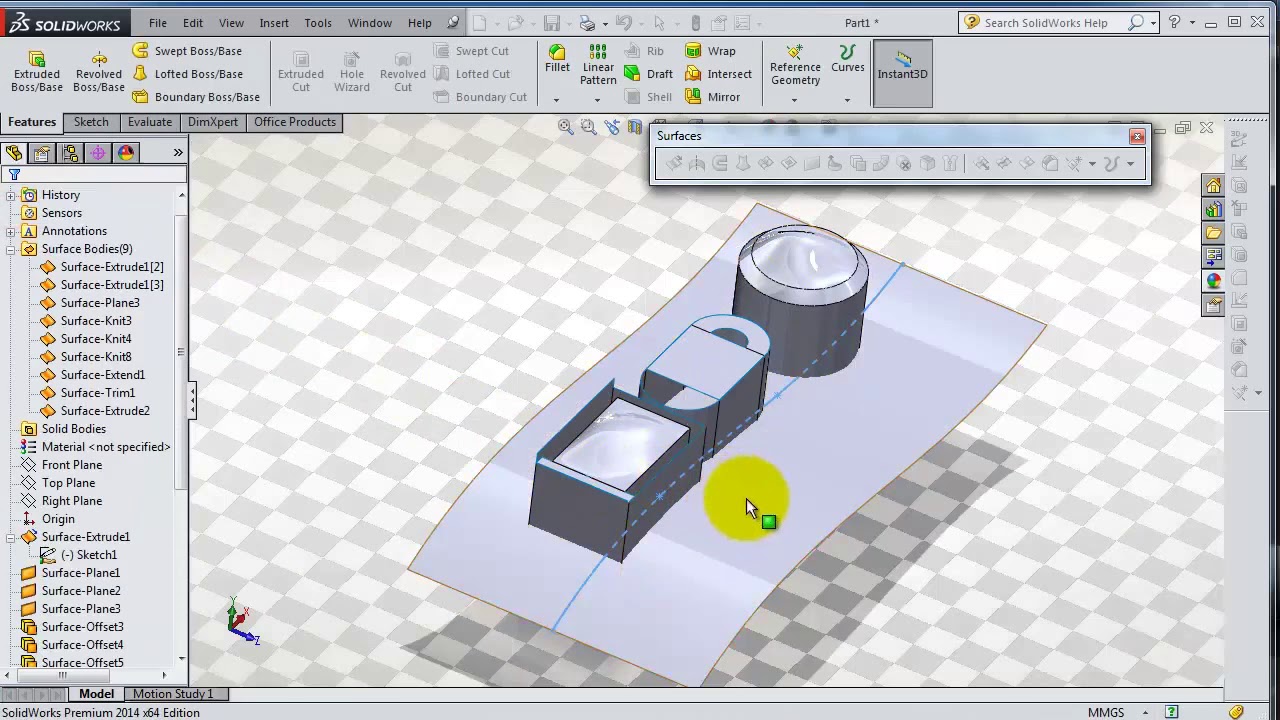Screen dimensions: 1280x720
Task: Switch to the DimXpert tab
Action: 213,122
